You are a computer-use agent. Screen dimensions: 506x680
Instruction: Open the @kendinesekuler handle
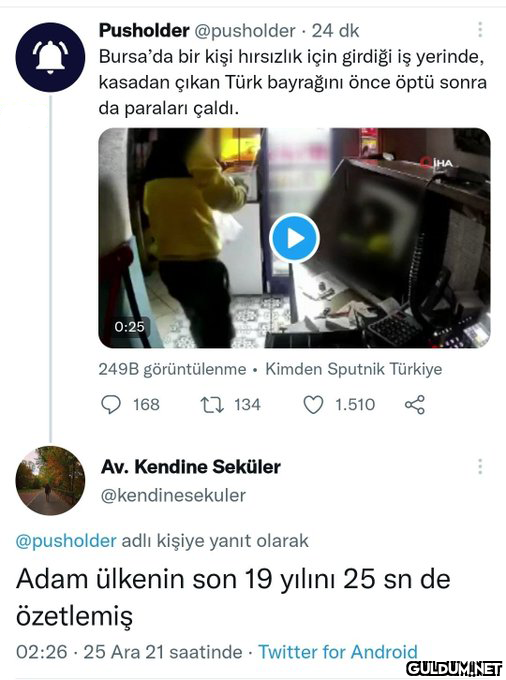173,495
